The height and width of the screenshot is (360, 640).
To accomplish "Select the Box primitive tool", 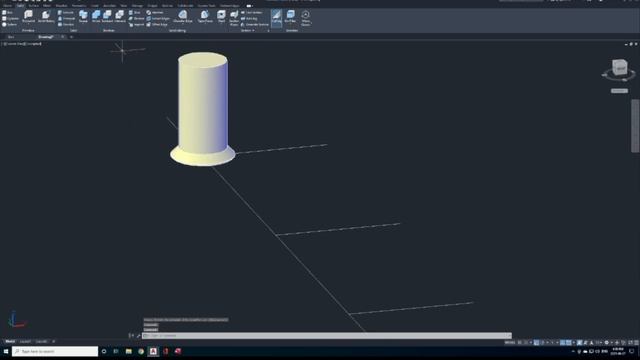I will [x=7, y=13].
